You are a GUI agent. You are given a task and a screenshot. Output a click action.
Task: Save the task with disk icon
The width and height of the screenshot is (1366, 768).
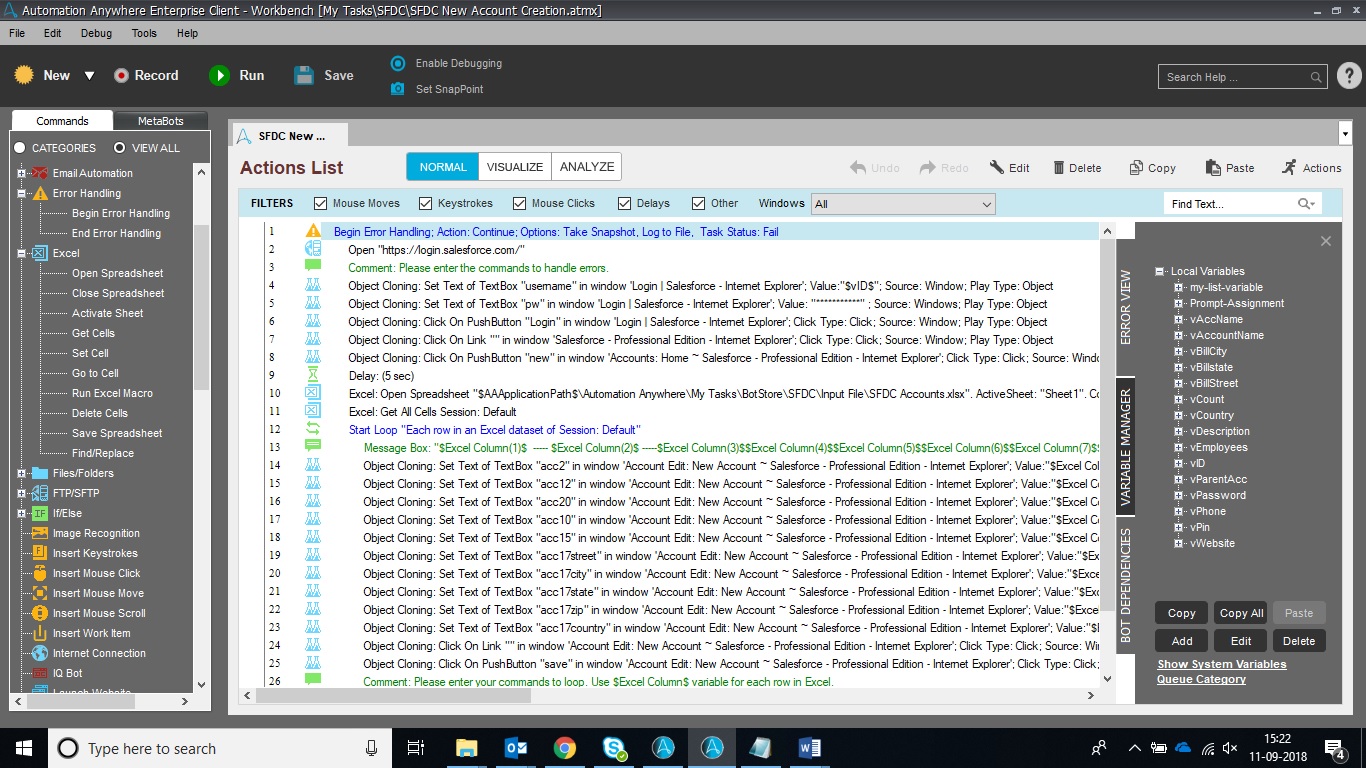coord(304,75)
